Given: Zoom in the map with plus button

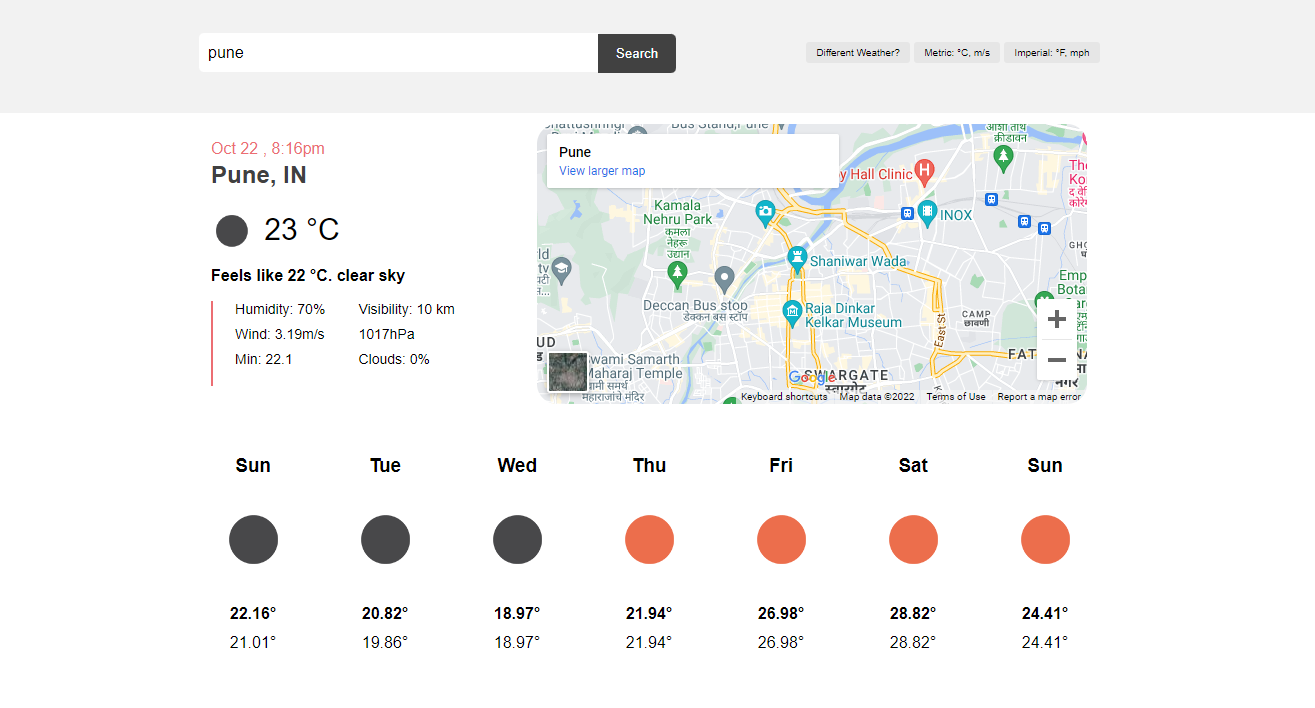Looking at the screenshot, I should [1056, 320].
